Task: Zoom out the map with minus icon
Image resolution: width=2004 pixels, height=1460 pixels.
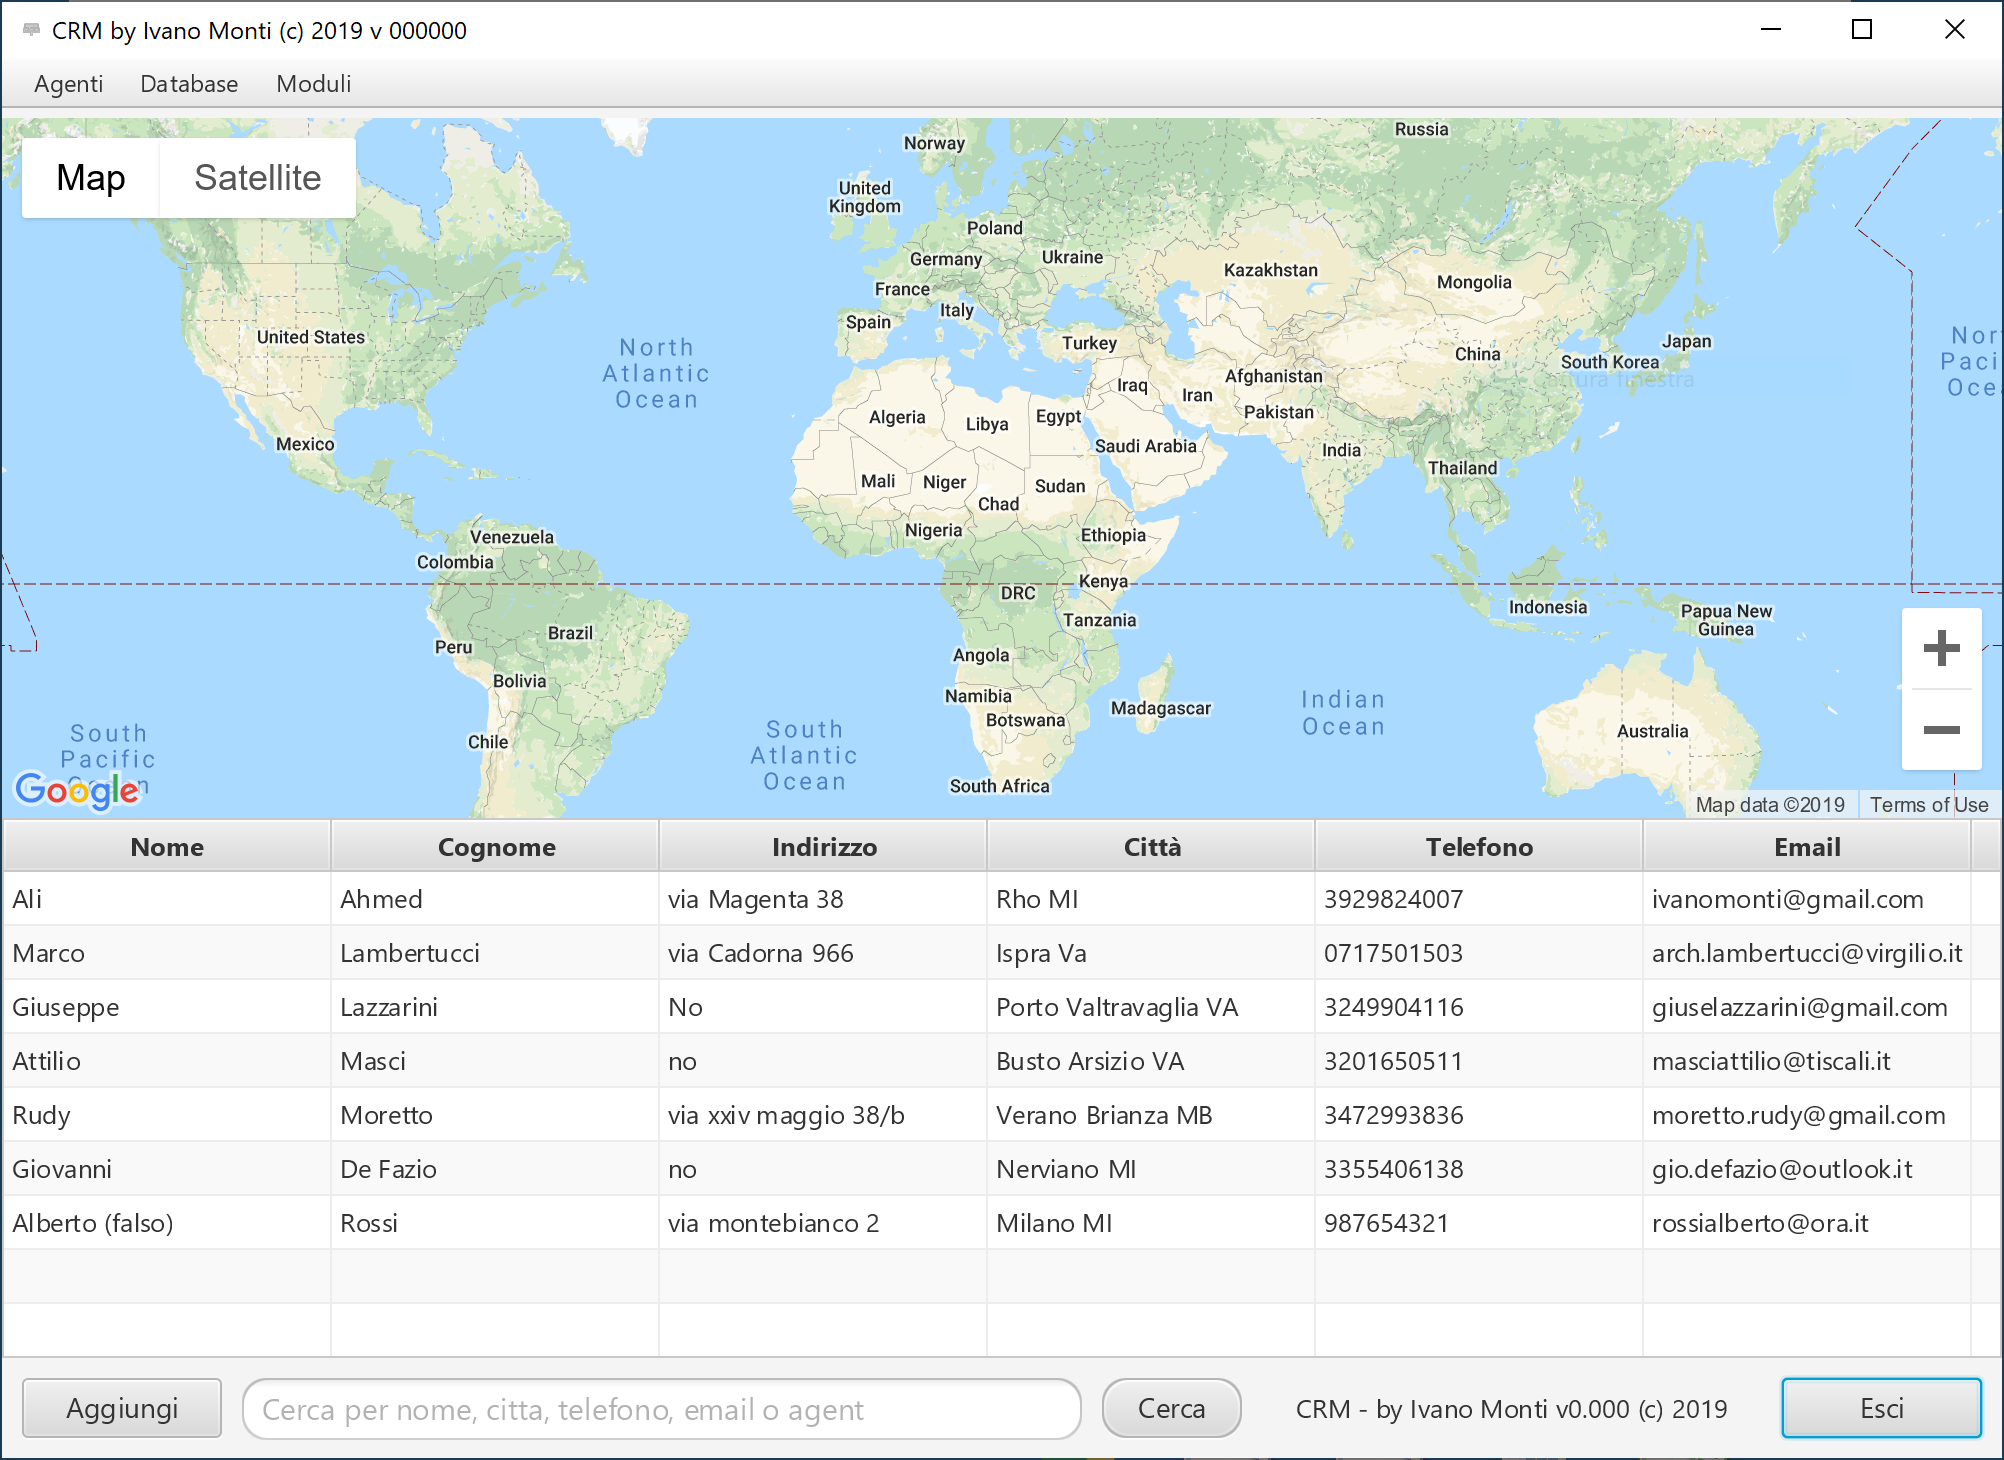Action: coord(1941,730)
